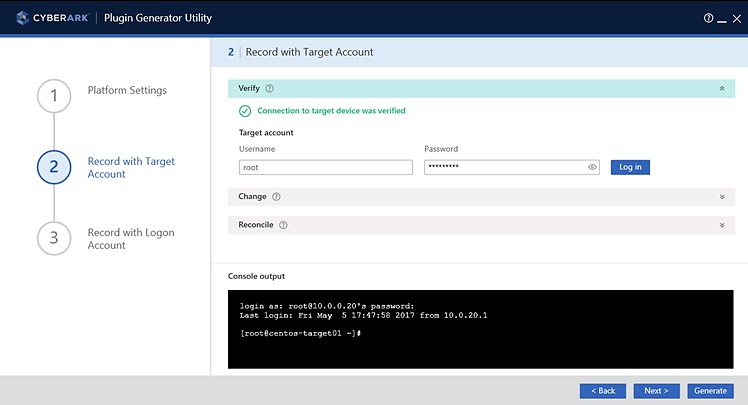Image resolution: width=748 pixels, height=405 pixels.
Task: Close the Plugin Generator Utility window
Action: [737, 19]
